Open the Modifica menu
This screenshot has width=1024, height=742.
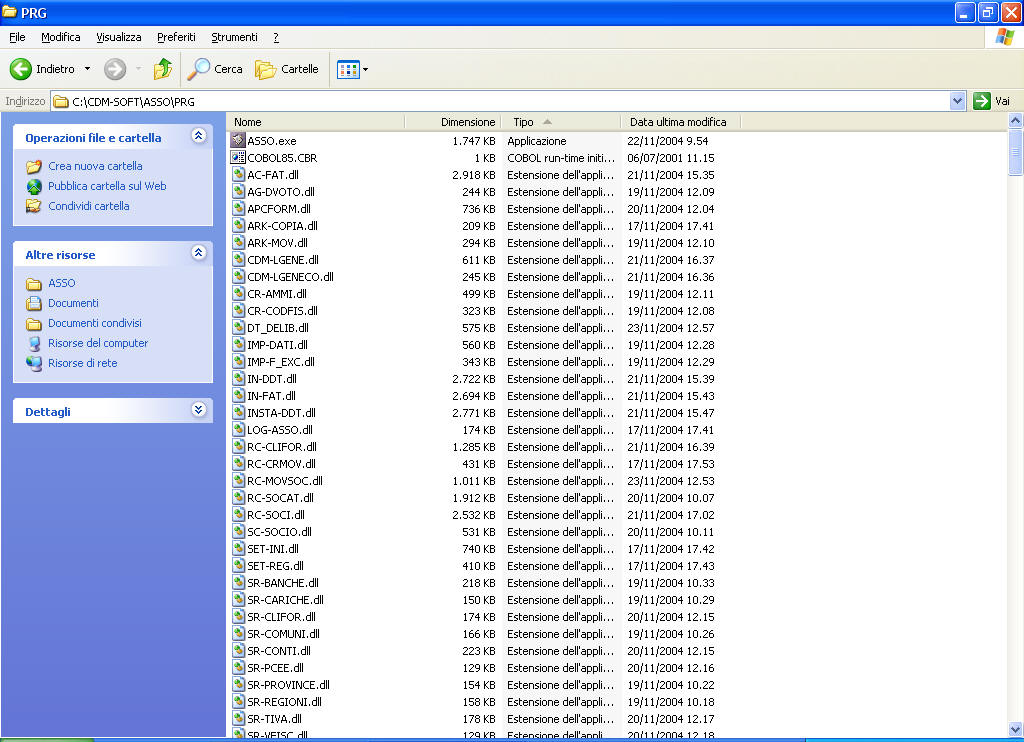(61, 37)
